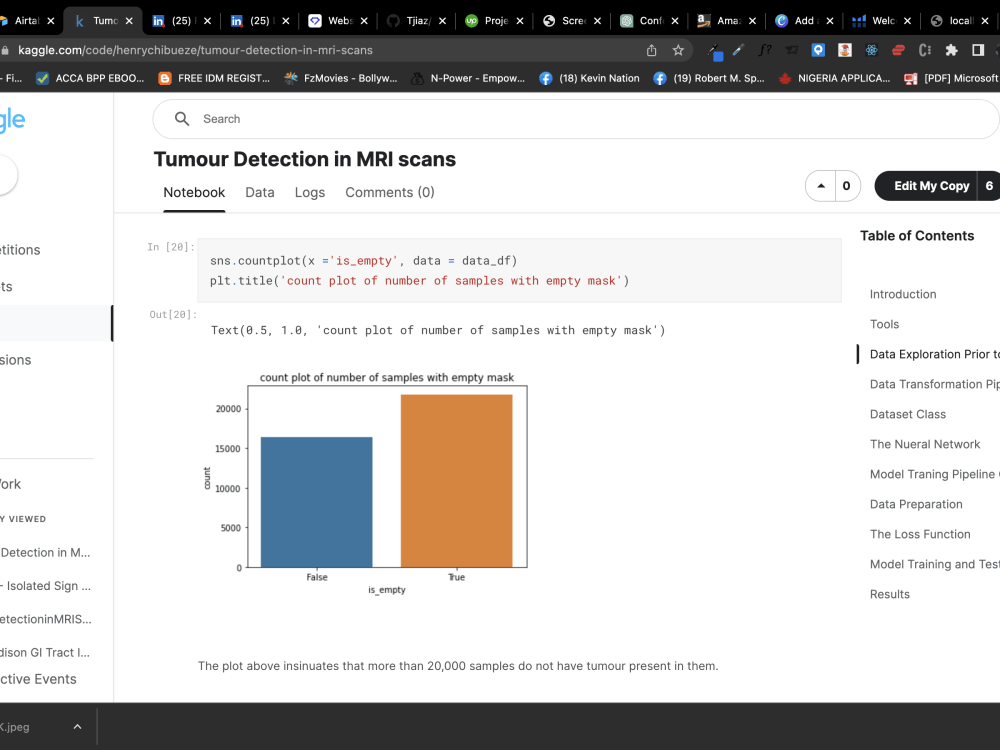This screenshot has height=750, width=1000.
Task: Open the color picker eyedropper extension
Action: [x=715, y=50]
